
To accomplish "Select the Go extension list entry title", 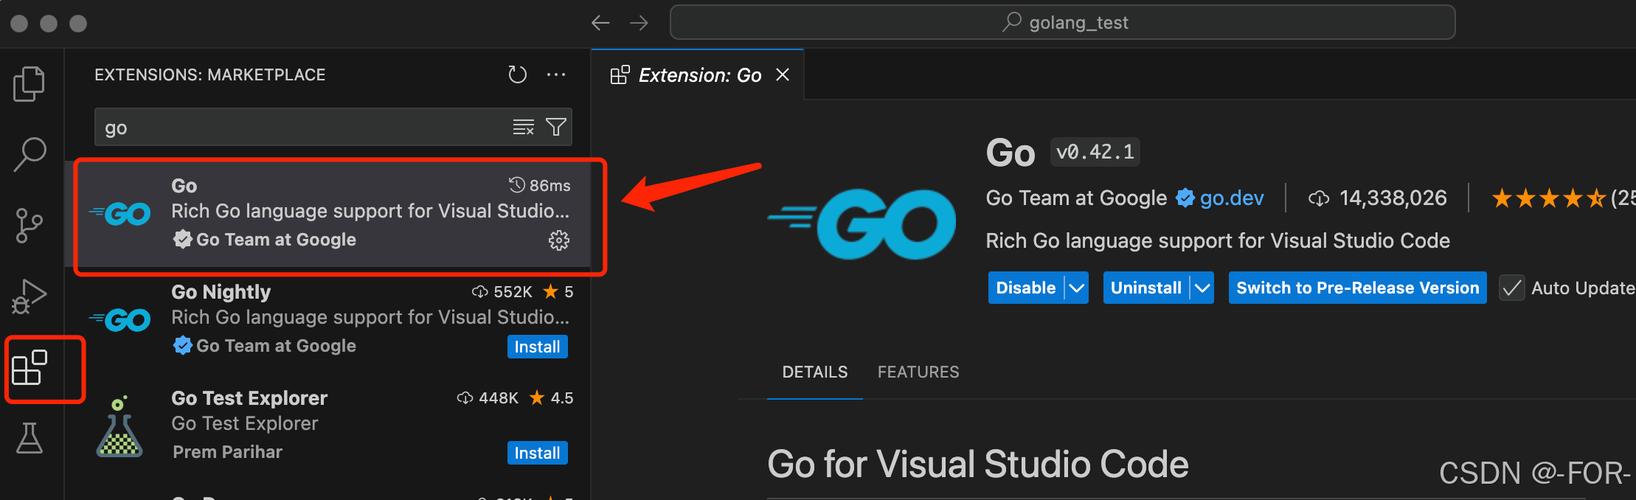I will tap(184, 186).
